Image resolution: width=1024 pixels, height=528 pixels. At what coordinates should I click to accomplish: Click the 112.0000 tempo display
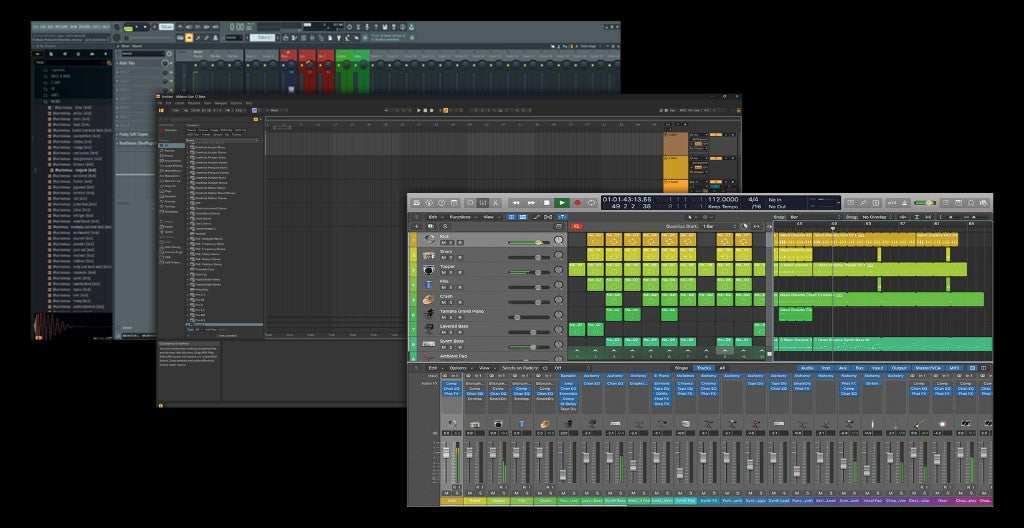[x=723, y=199]
